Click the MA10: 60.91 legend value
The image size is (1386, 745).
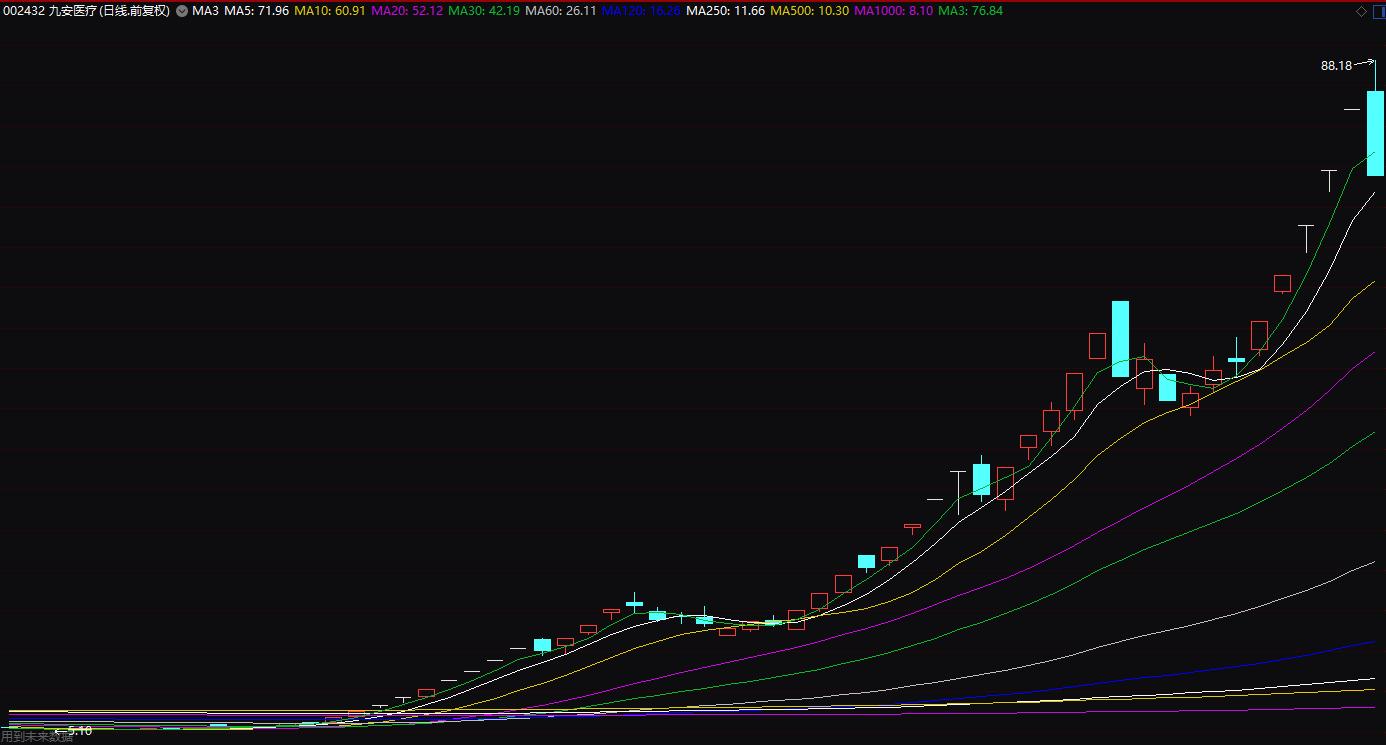point(330,11)
